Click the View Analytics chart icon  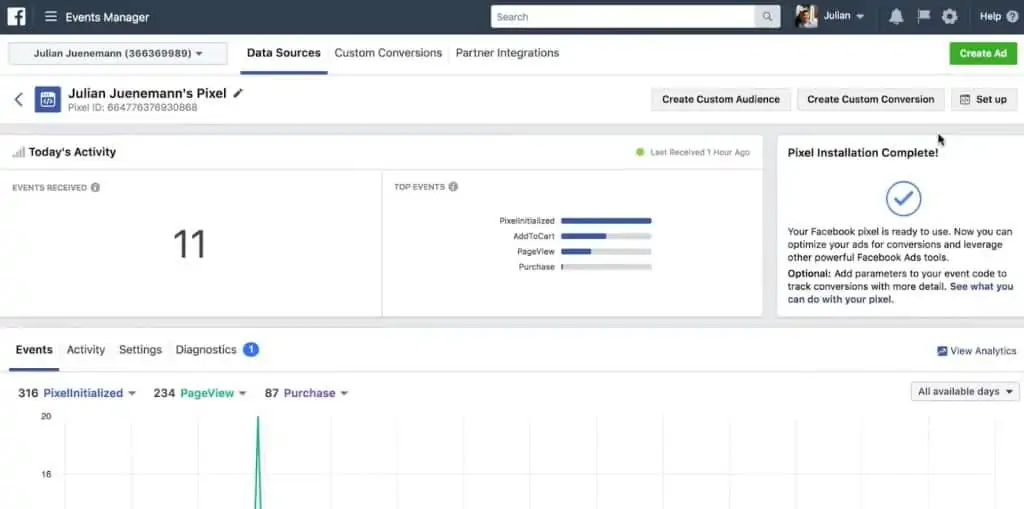[942, 351]
